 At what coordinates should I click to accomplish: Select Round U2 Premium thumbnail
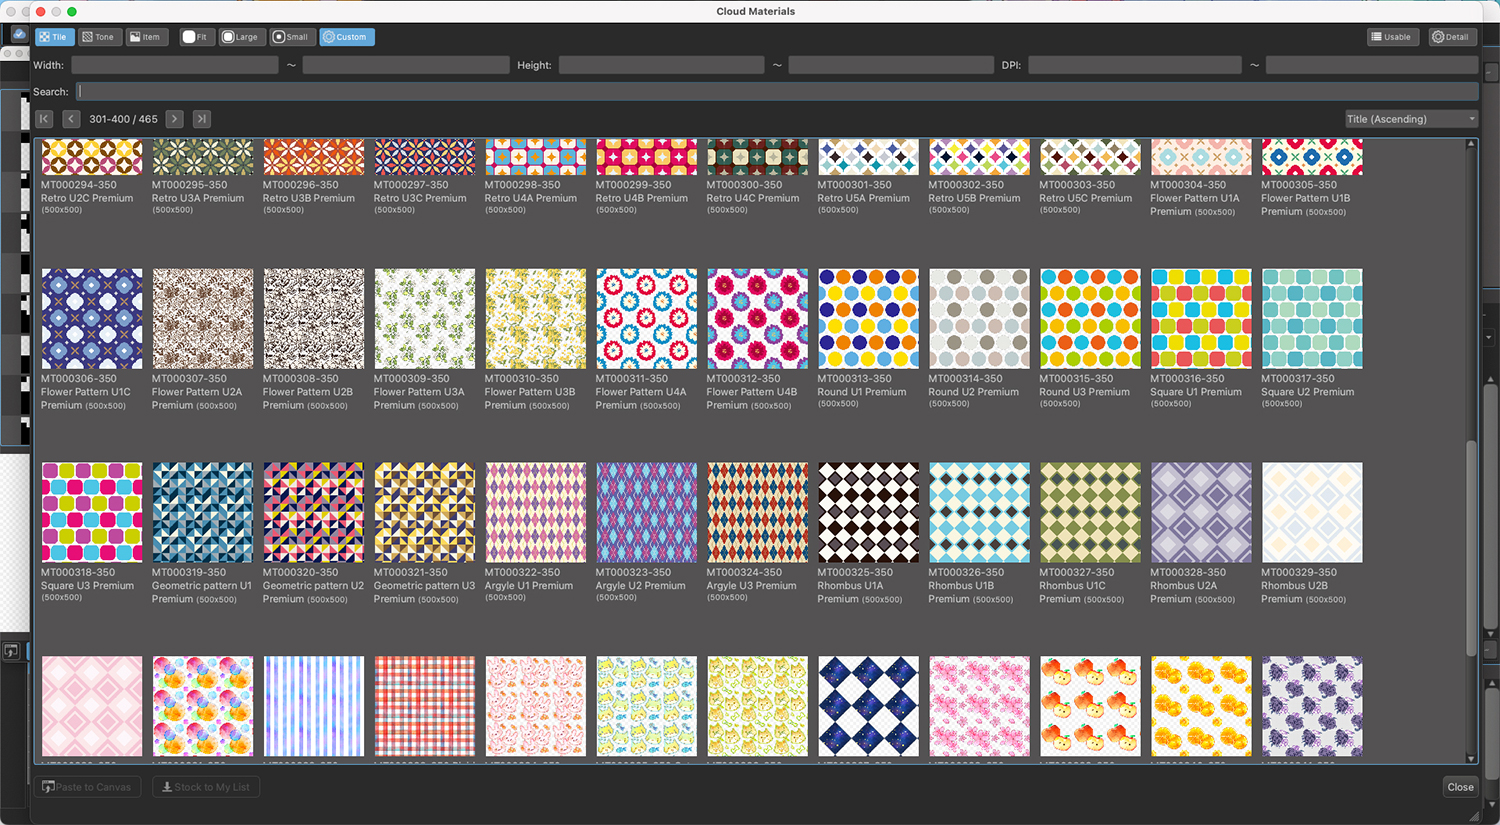pos(979,318)
